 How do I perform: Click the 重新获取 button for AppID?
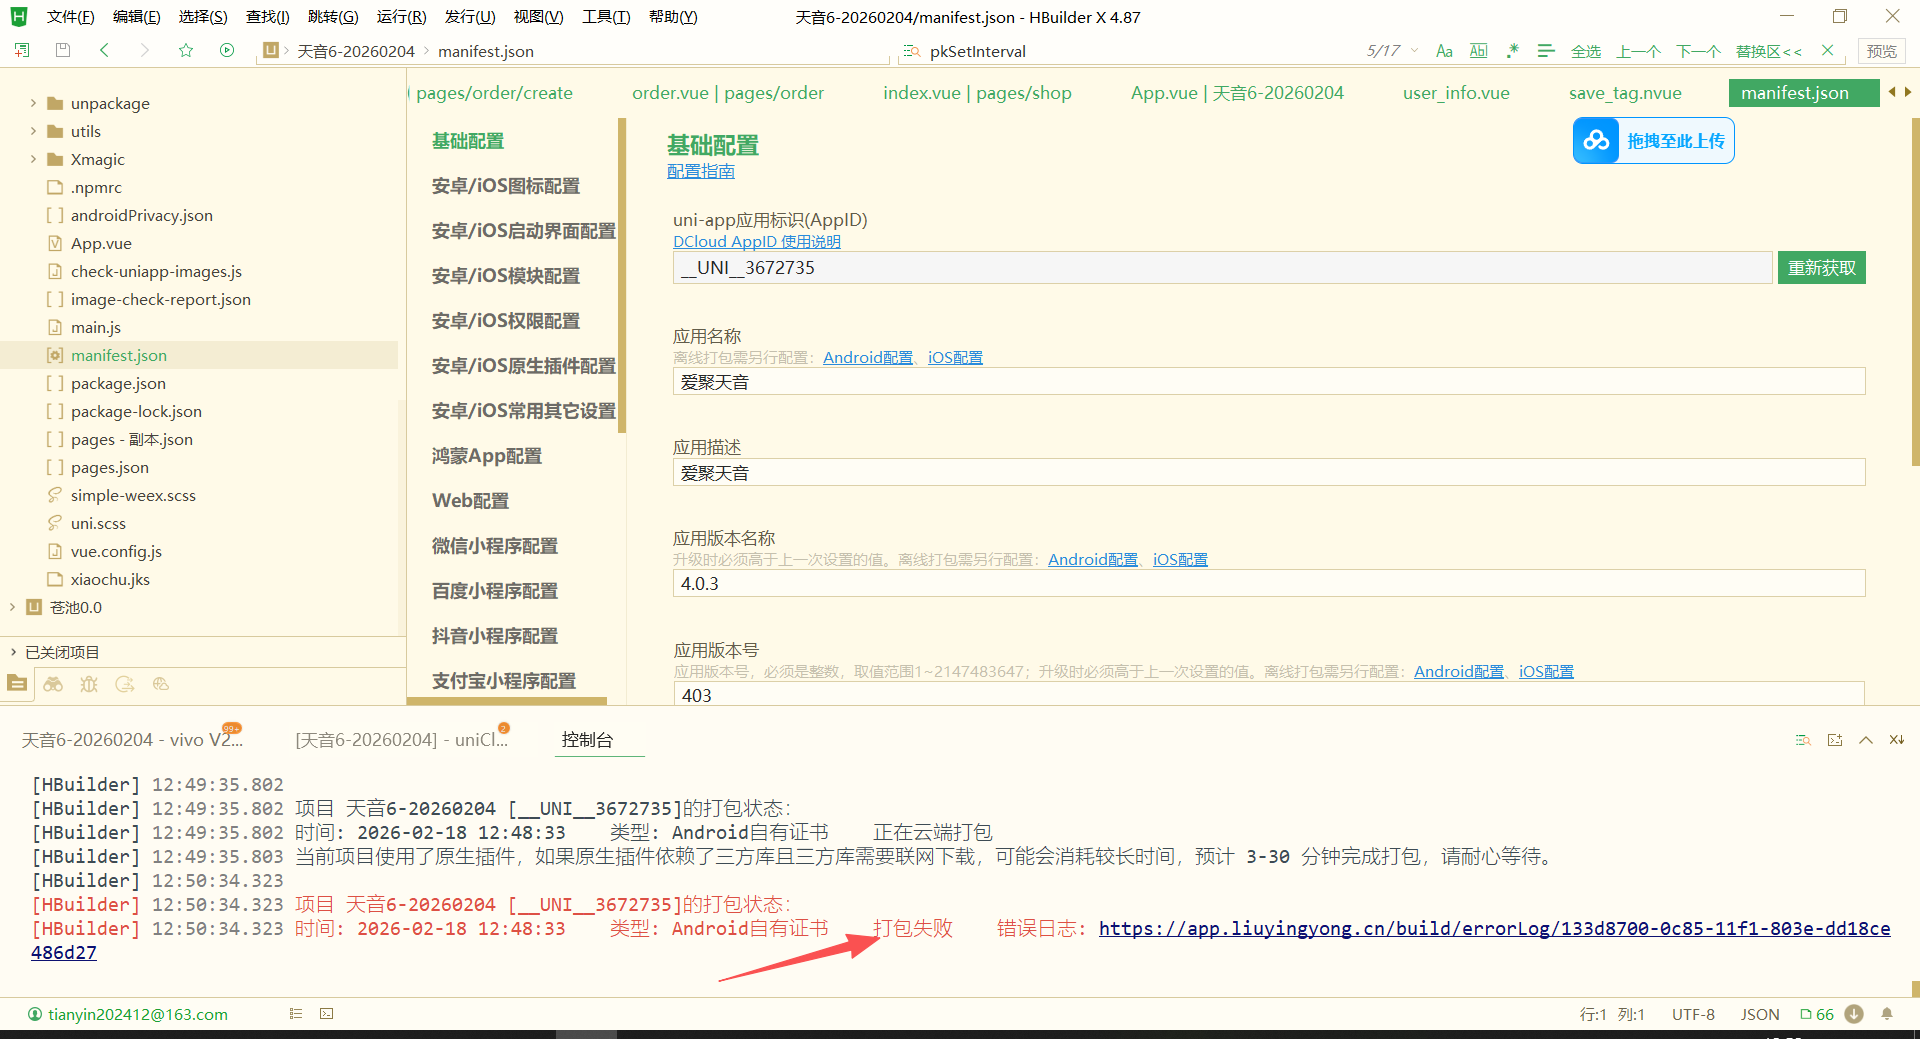(x=1821, y=268)
